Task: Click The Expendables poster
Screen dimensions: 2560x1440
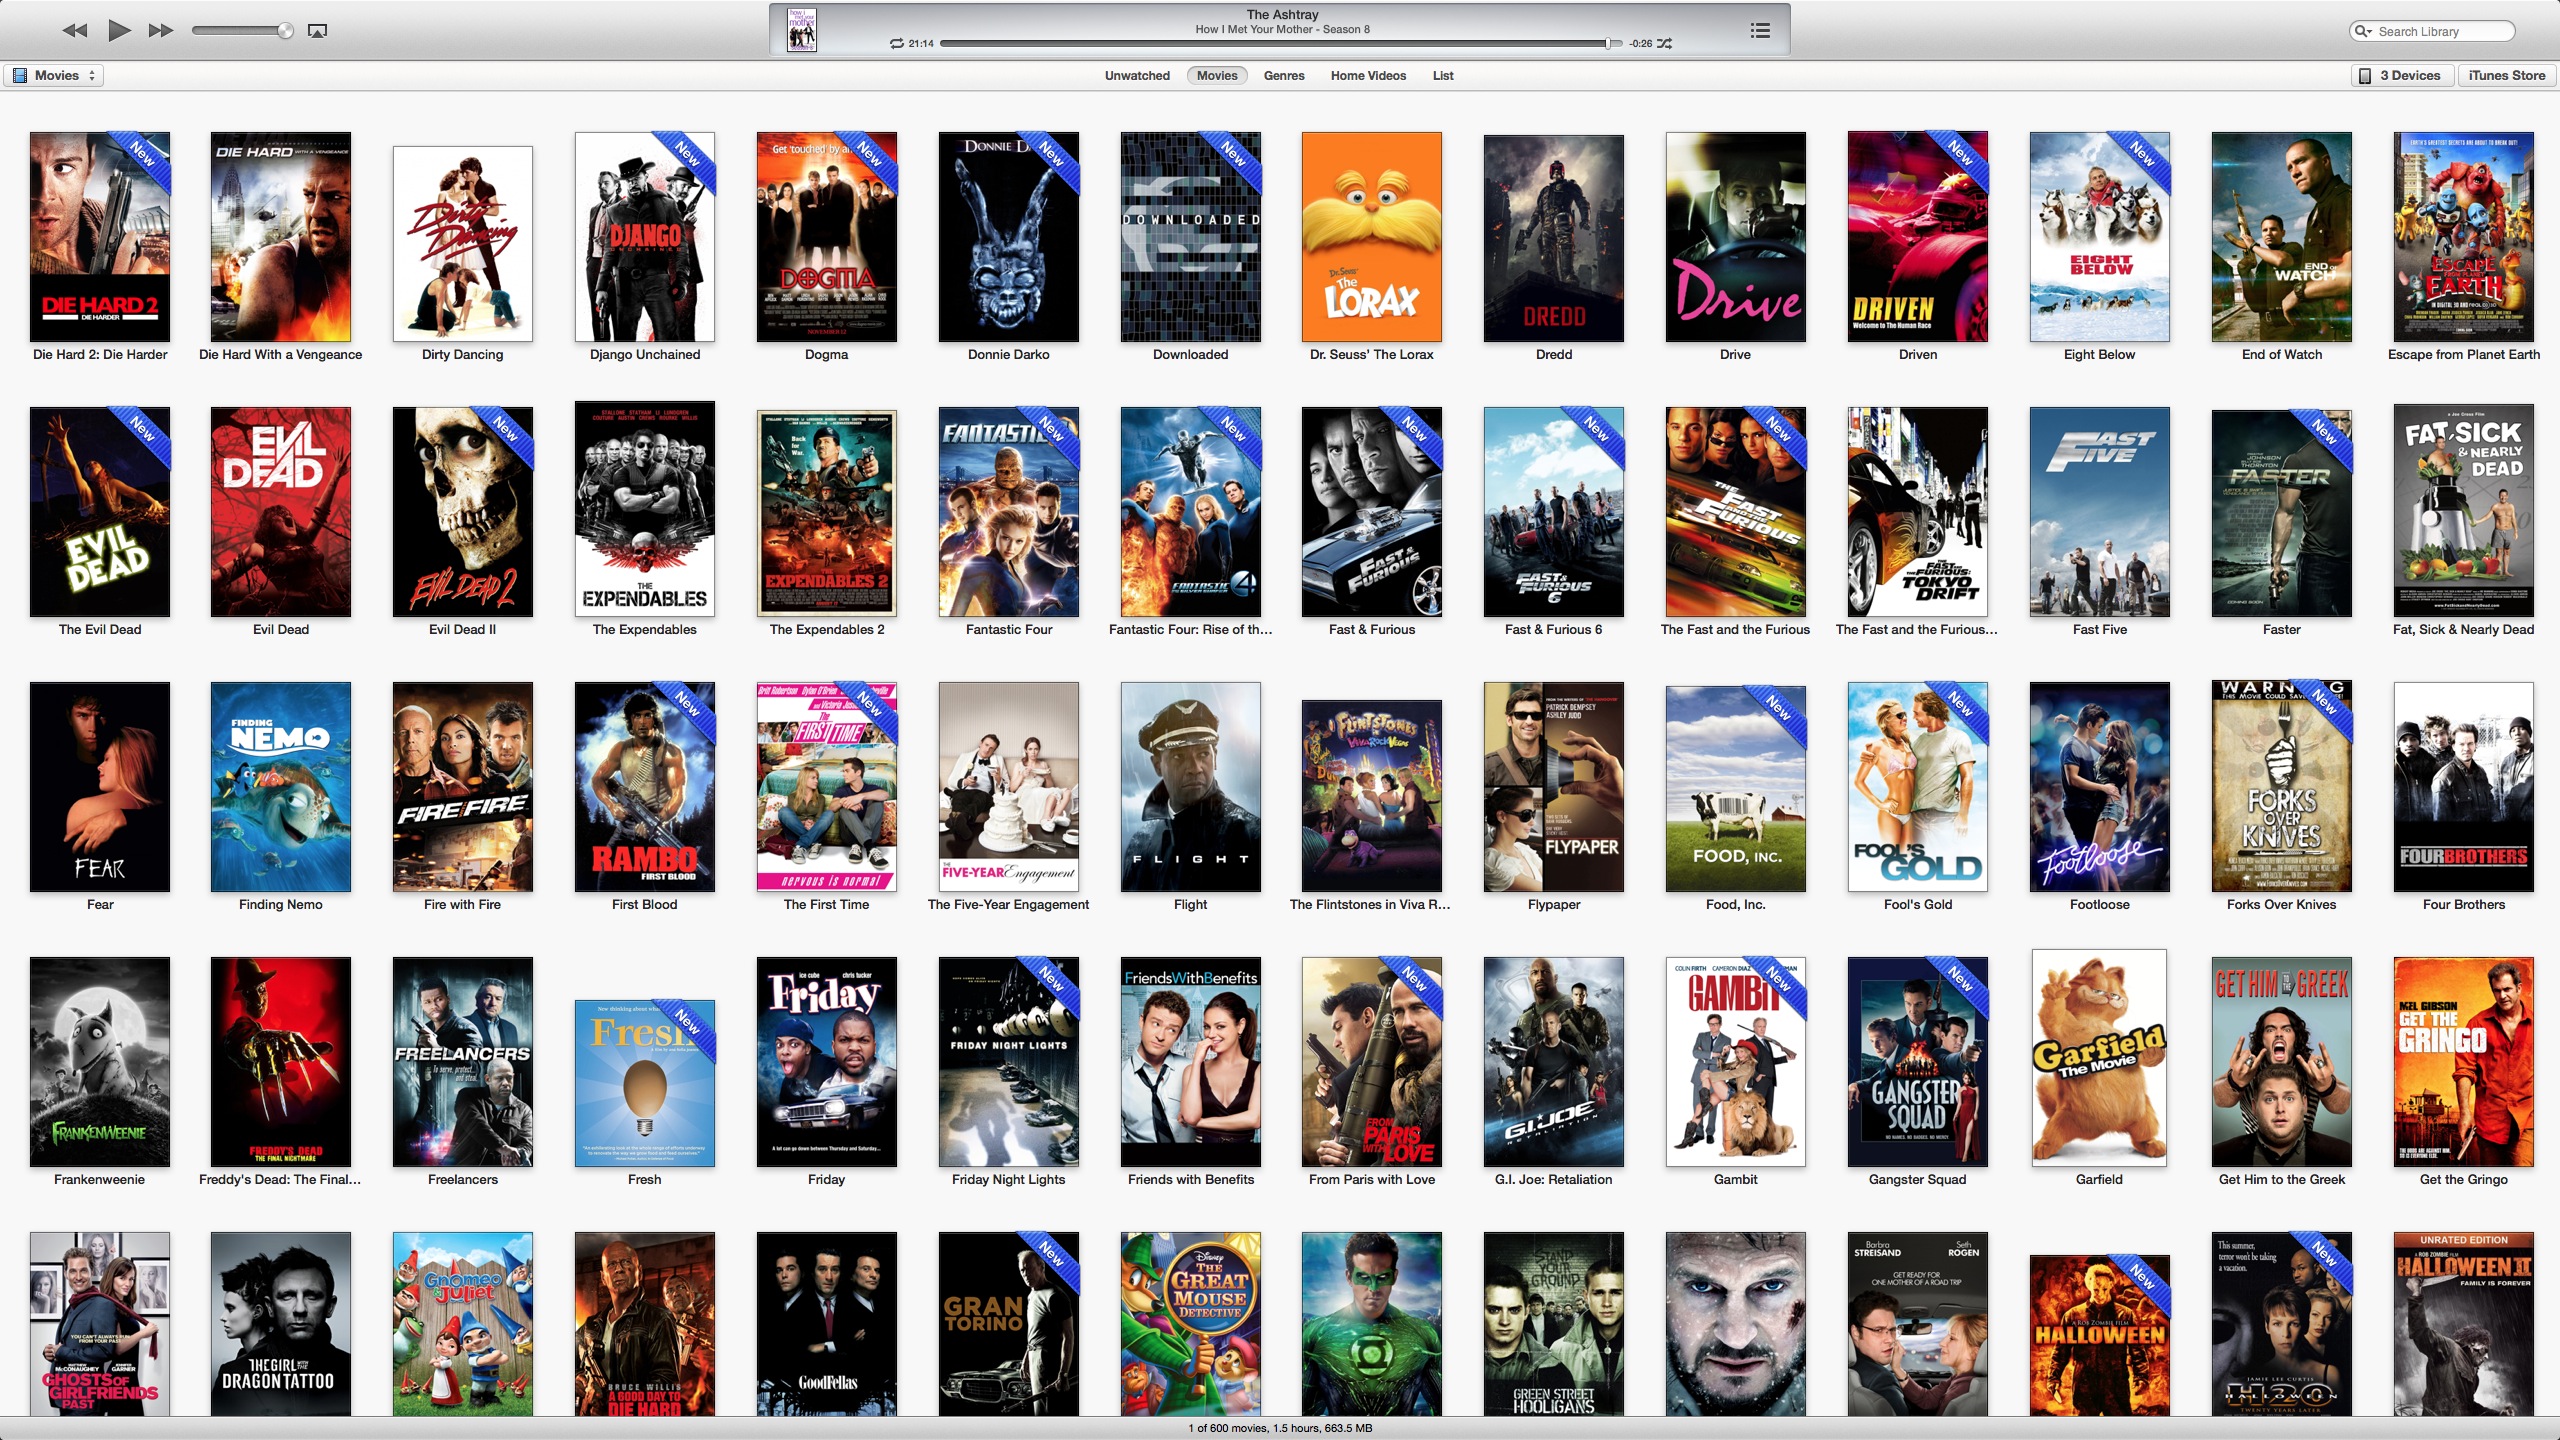Action: [645, 509]
